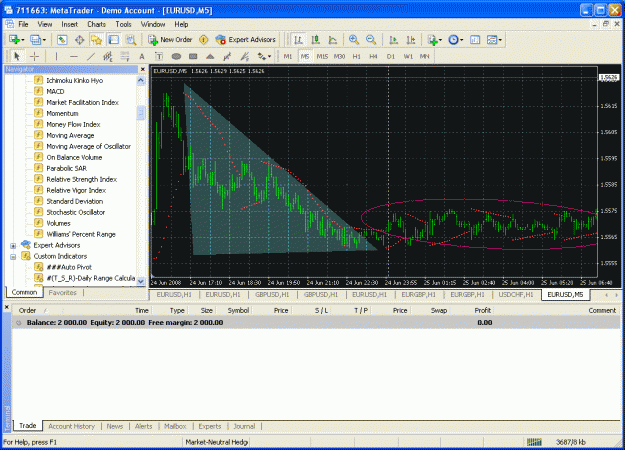Click the Expert Advisors toolbar button

(x=246, y=39)
